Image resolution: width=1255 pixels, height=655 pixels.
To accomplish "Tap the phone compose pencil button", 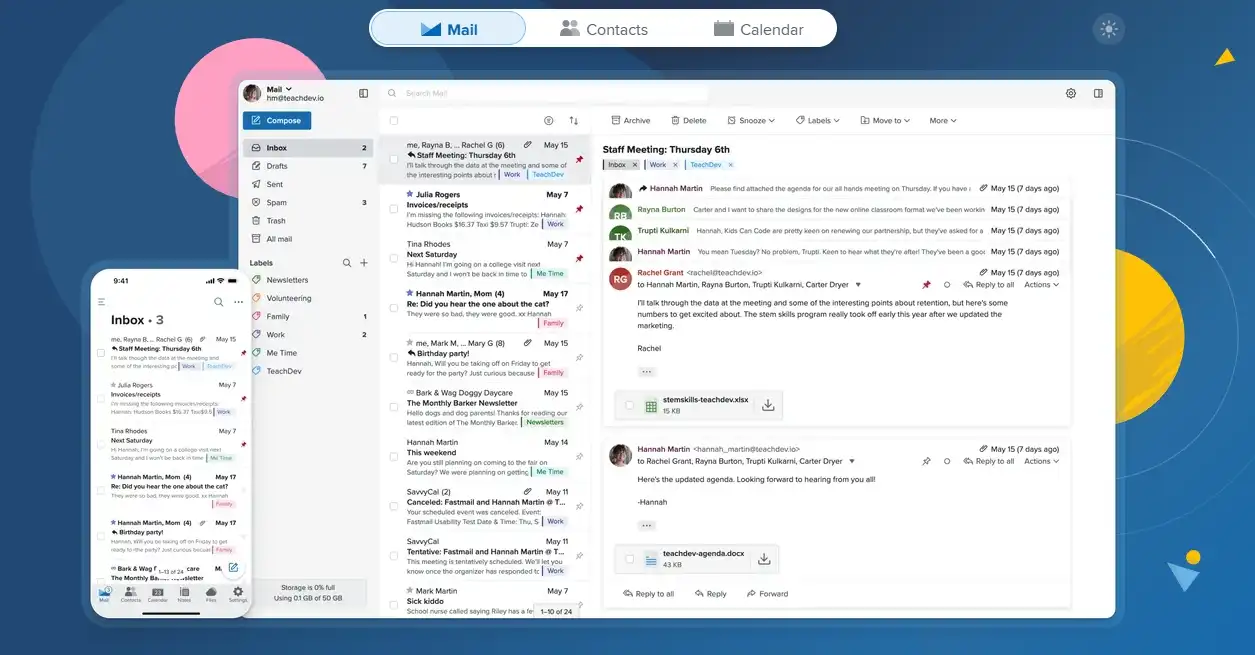I will tap(233, 567).
